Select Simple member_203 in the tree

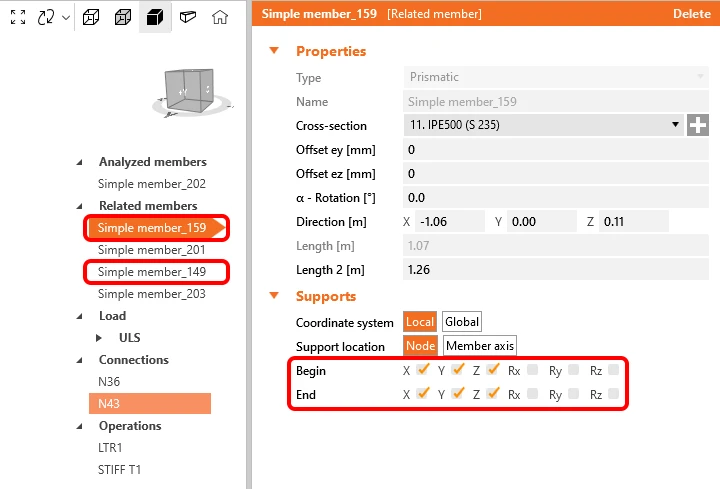[152, 294]
